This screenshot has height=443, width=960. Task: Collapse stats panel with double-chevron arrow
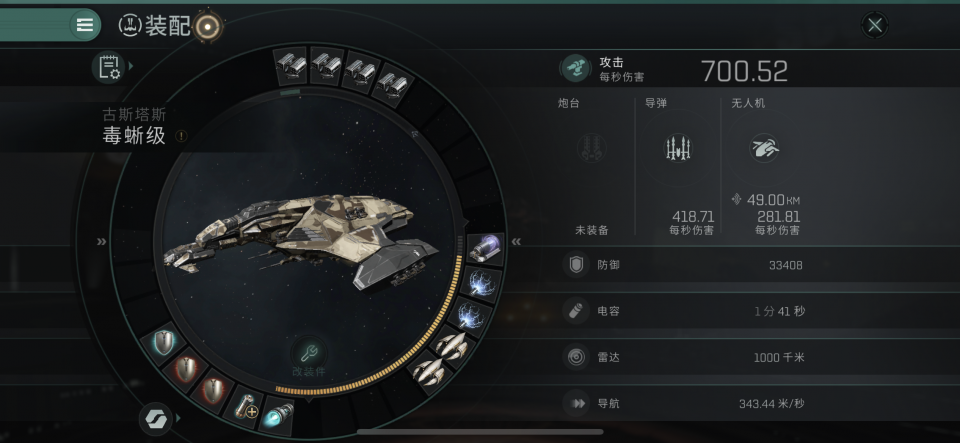[516, 242]
